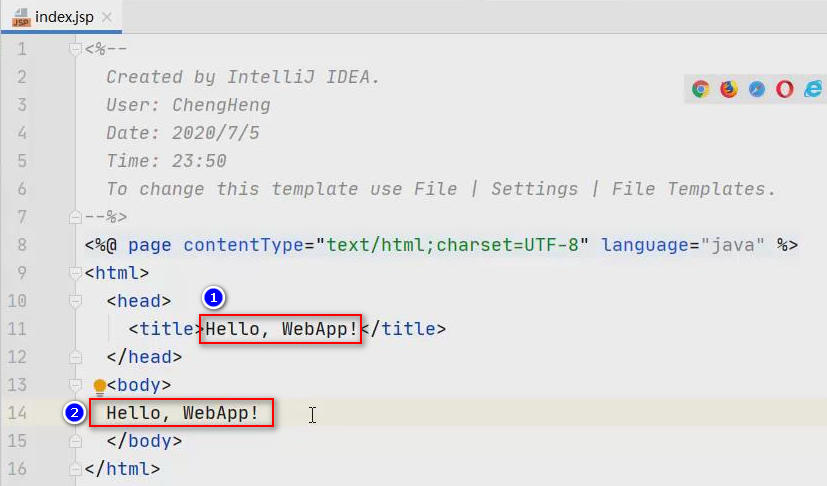The width and height of the screenshot is (827, 486).
Task: Collapse the head tag fold at line 10
Action: pyautogui.click(x=74, y=301)
